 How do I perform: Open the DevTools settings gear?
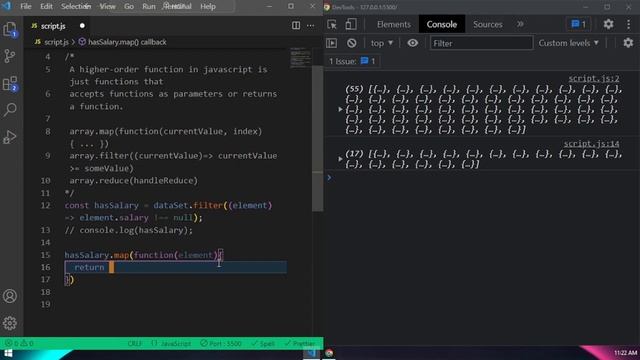click(608, 24)
